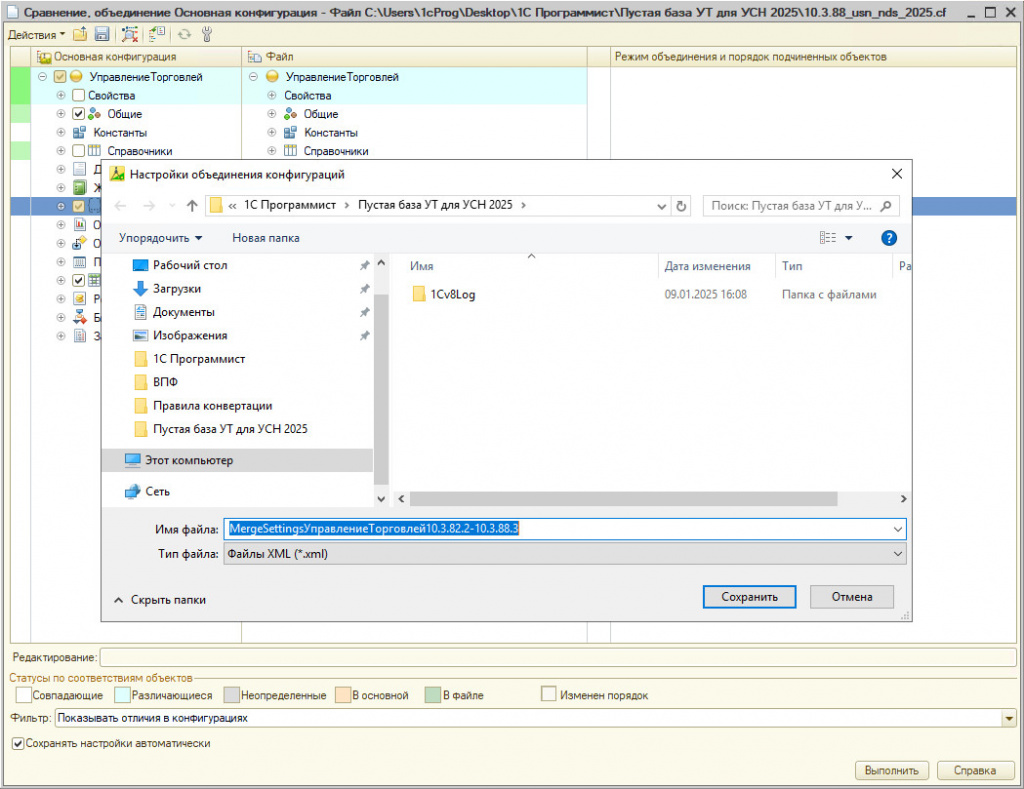Click the green journal icon in left tree
The width and height of the screenshot is (1024, 789).
click(80, 188)
